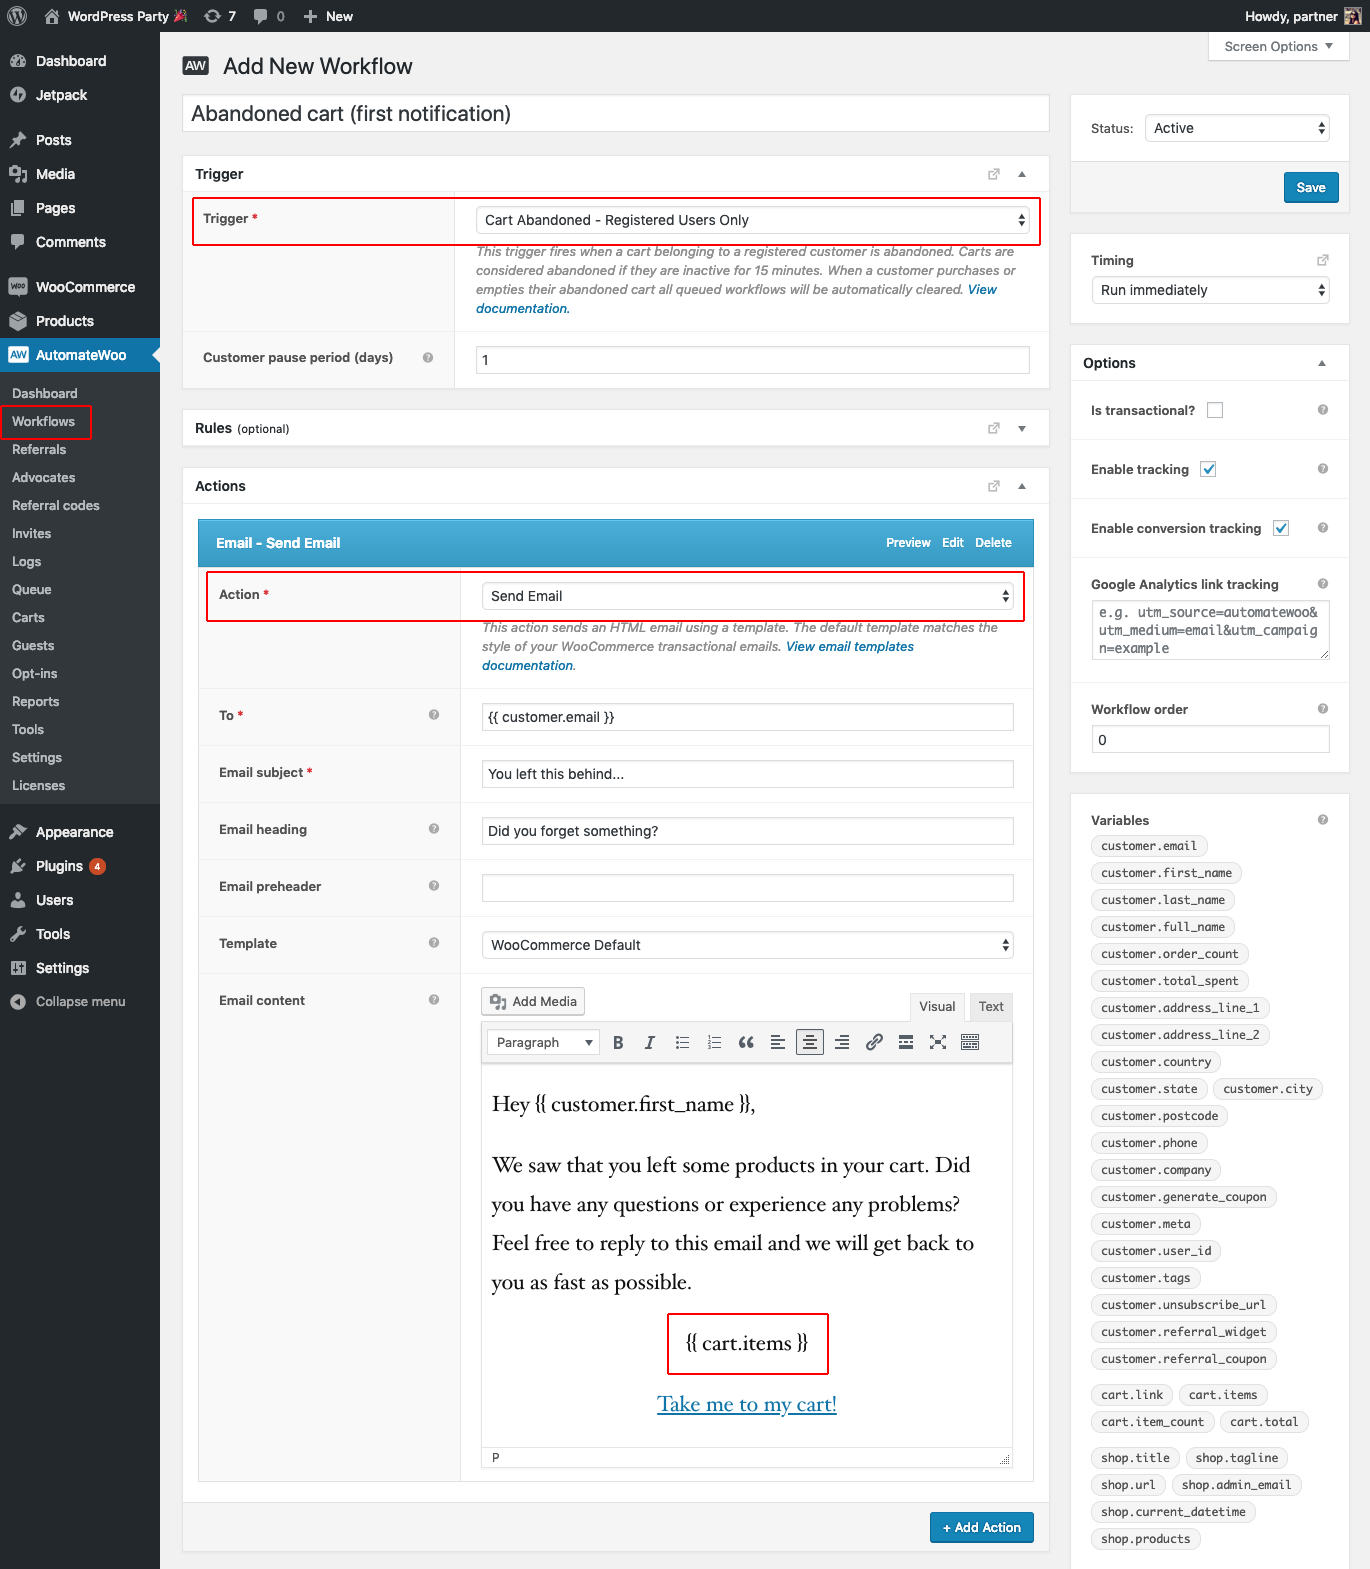The image size is (1370, 1569).
Task: Click the Add Action button
Action: [x=982, y=1527]
